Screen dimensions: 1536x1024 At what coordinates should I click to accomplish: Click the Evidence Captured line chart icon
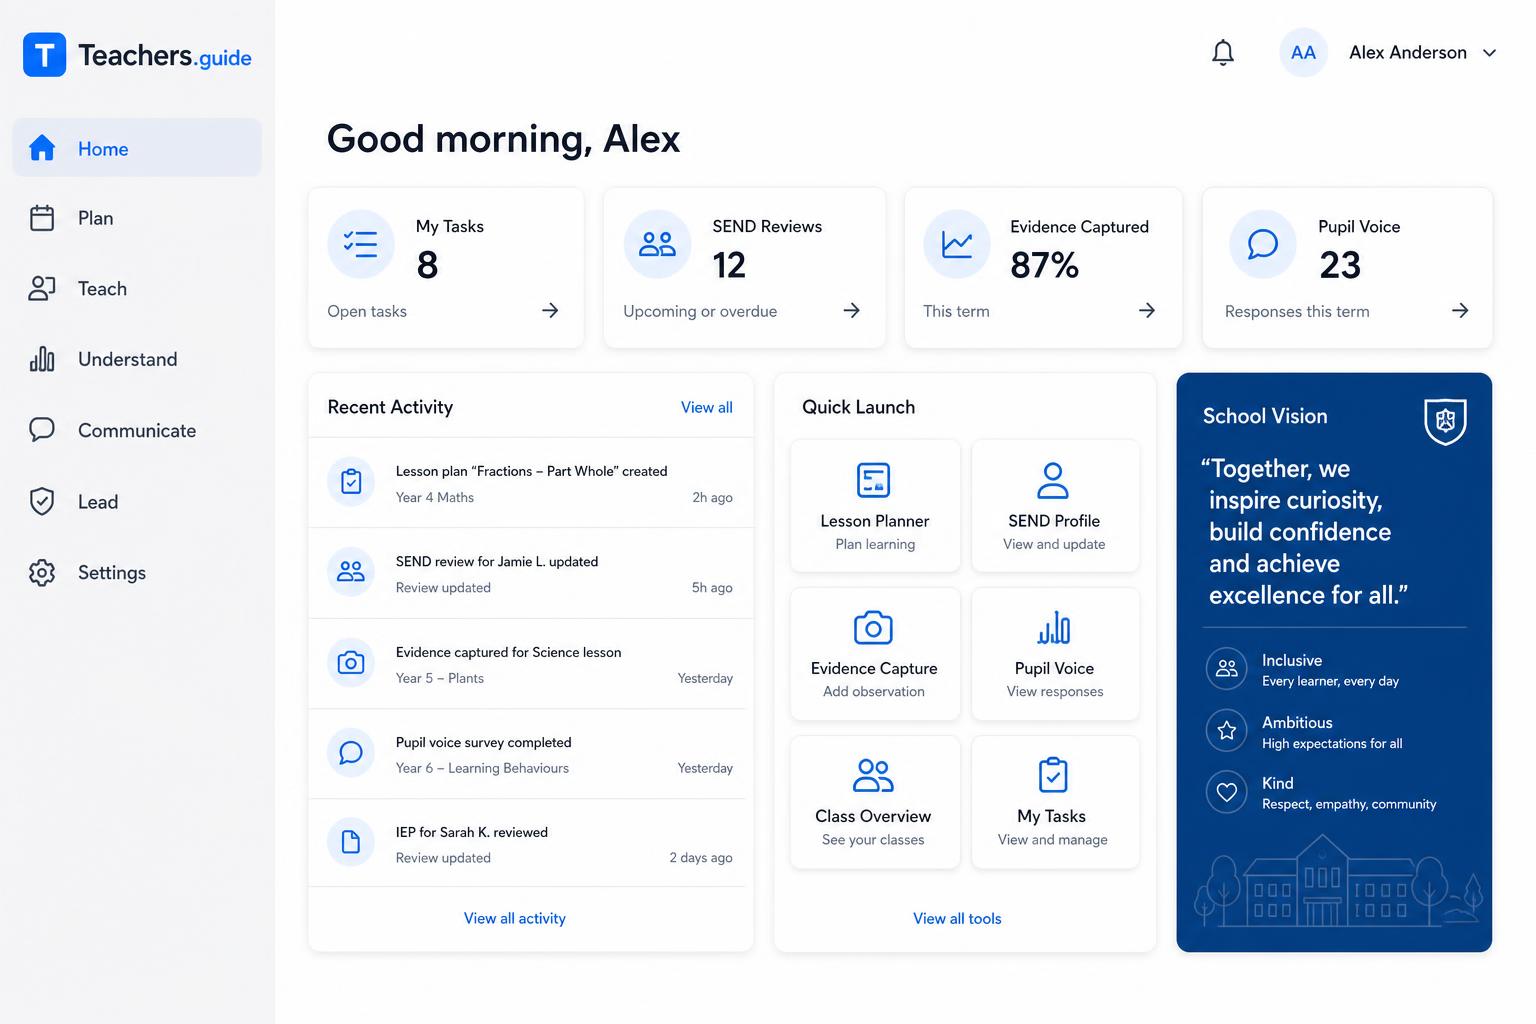coord(957,244)
